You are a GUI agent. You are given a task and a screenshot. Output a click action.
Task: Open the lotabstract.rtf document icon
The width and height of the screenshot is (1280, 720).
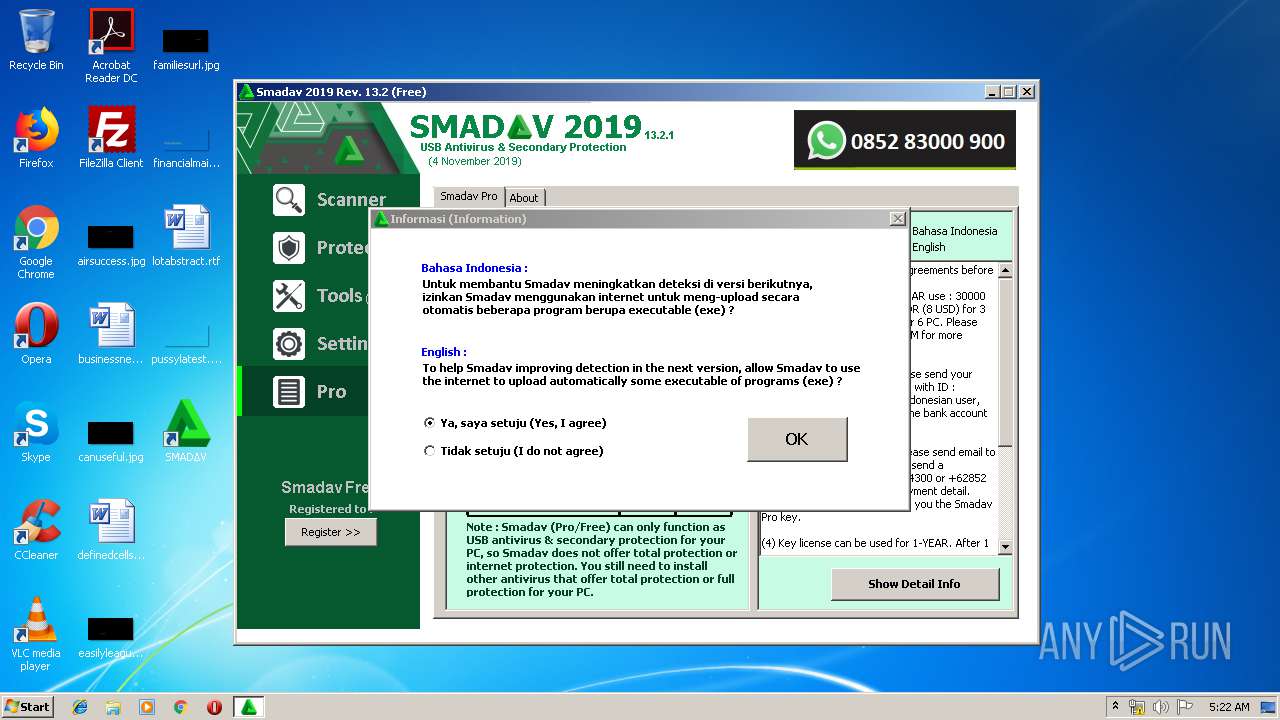click(x=186, y=236)
